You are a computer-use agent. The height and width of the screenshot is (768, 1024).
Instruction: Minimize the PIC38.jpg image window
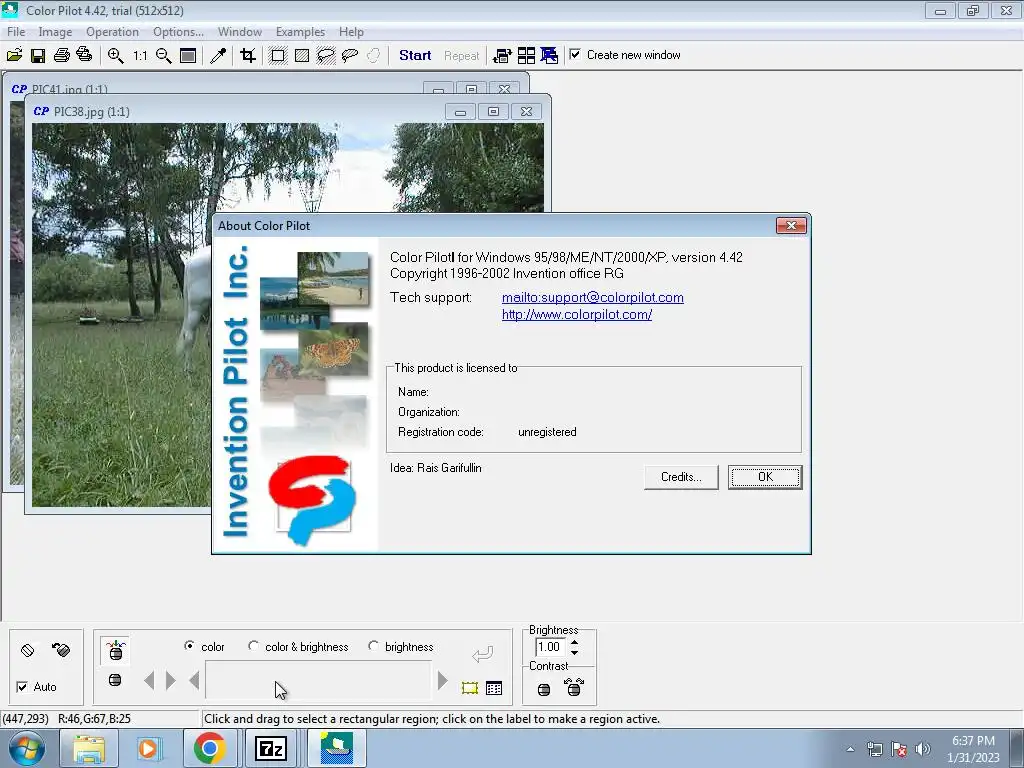(x=460, y=112)
